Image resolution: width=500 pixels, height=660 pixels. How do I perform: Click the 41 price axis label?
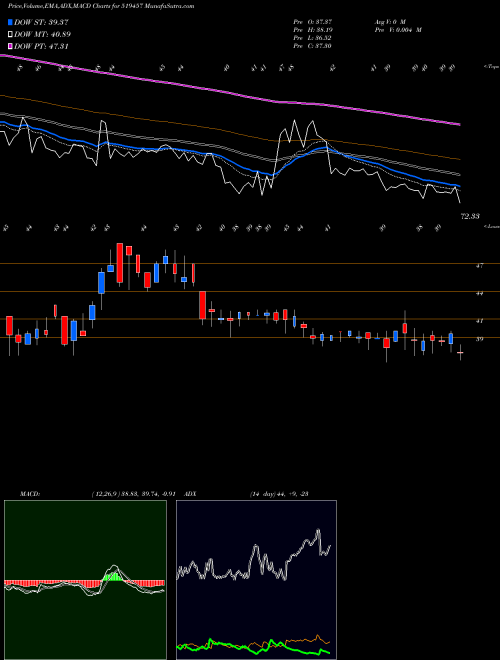pos(479,321)
